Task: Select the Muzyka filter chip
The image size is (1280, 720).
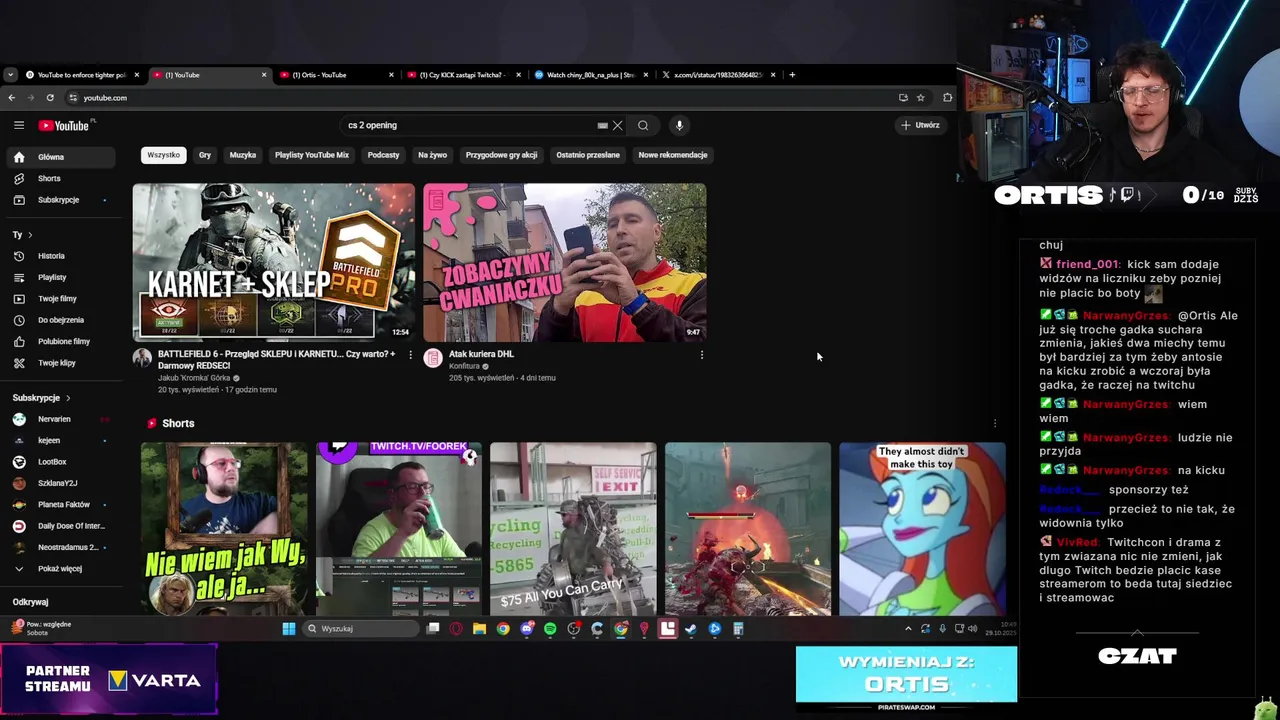Action: coord(243,155)
